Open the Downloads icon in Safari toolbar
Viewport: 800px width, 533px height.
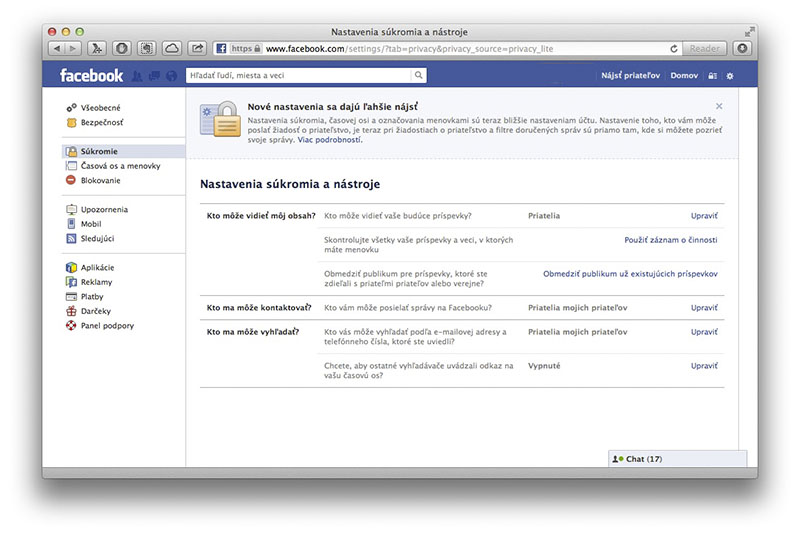pyautogui.click(x=742, y=48)
